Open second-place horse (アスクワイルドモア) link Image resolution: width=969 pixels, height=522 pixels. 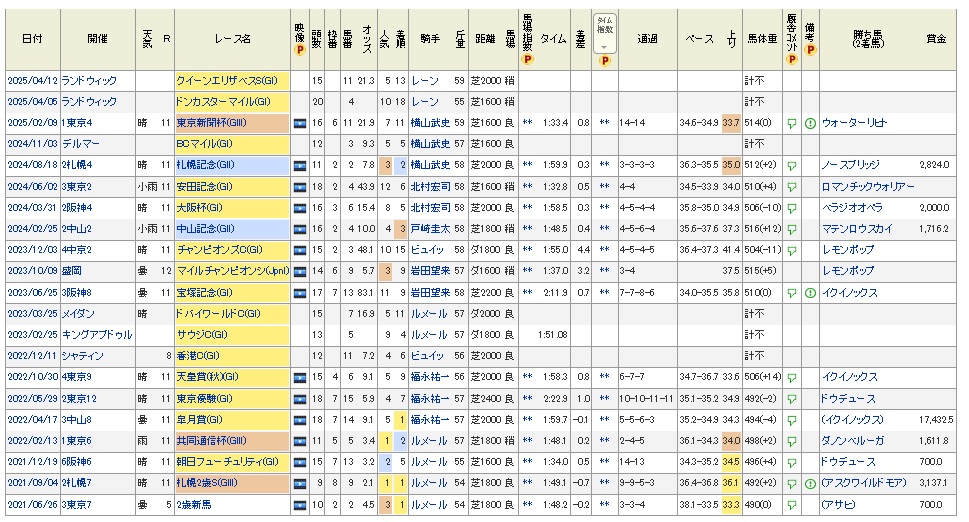[864, 484]
